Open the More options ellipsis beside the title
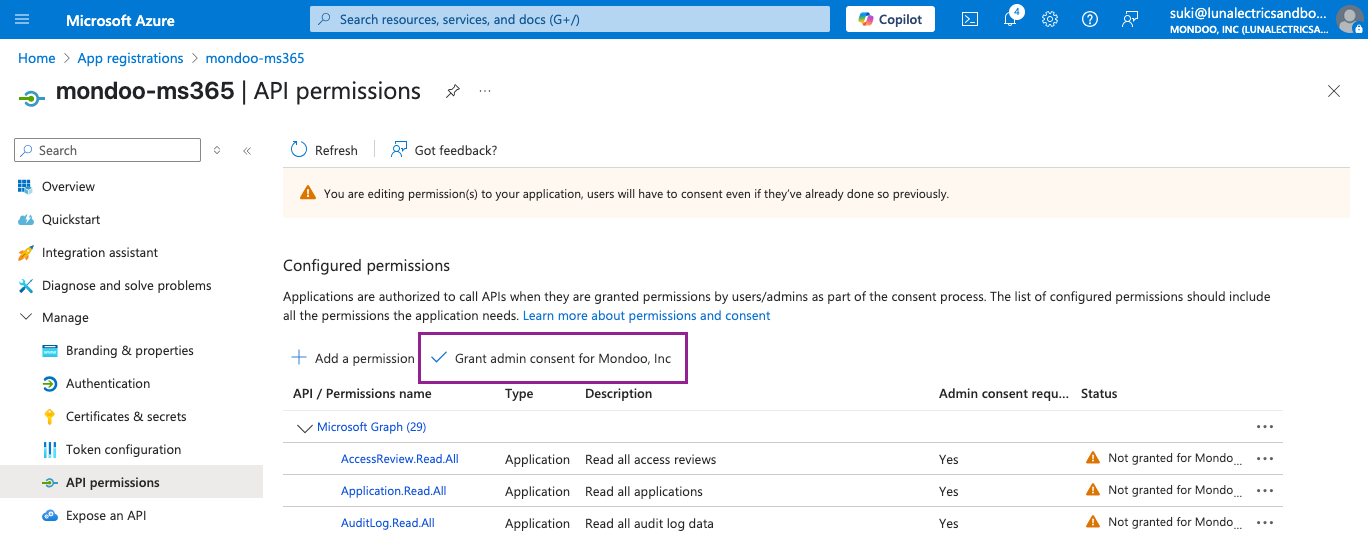 (485, 91)
